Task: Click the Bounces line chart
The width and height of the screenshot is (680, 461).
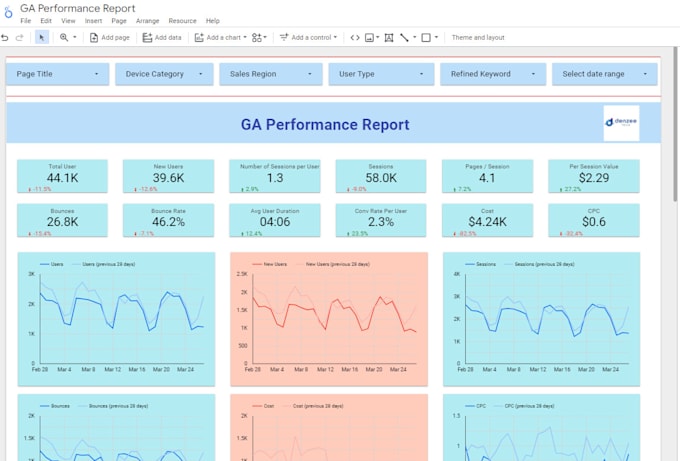Action: [x=116, y=428]
